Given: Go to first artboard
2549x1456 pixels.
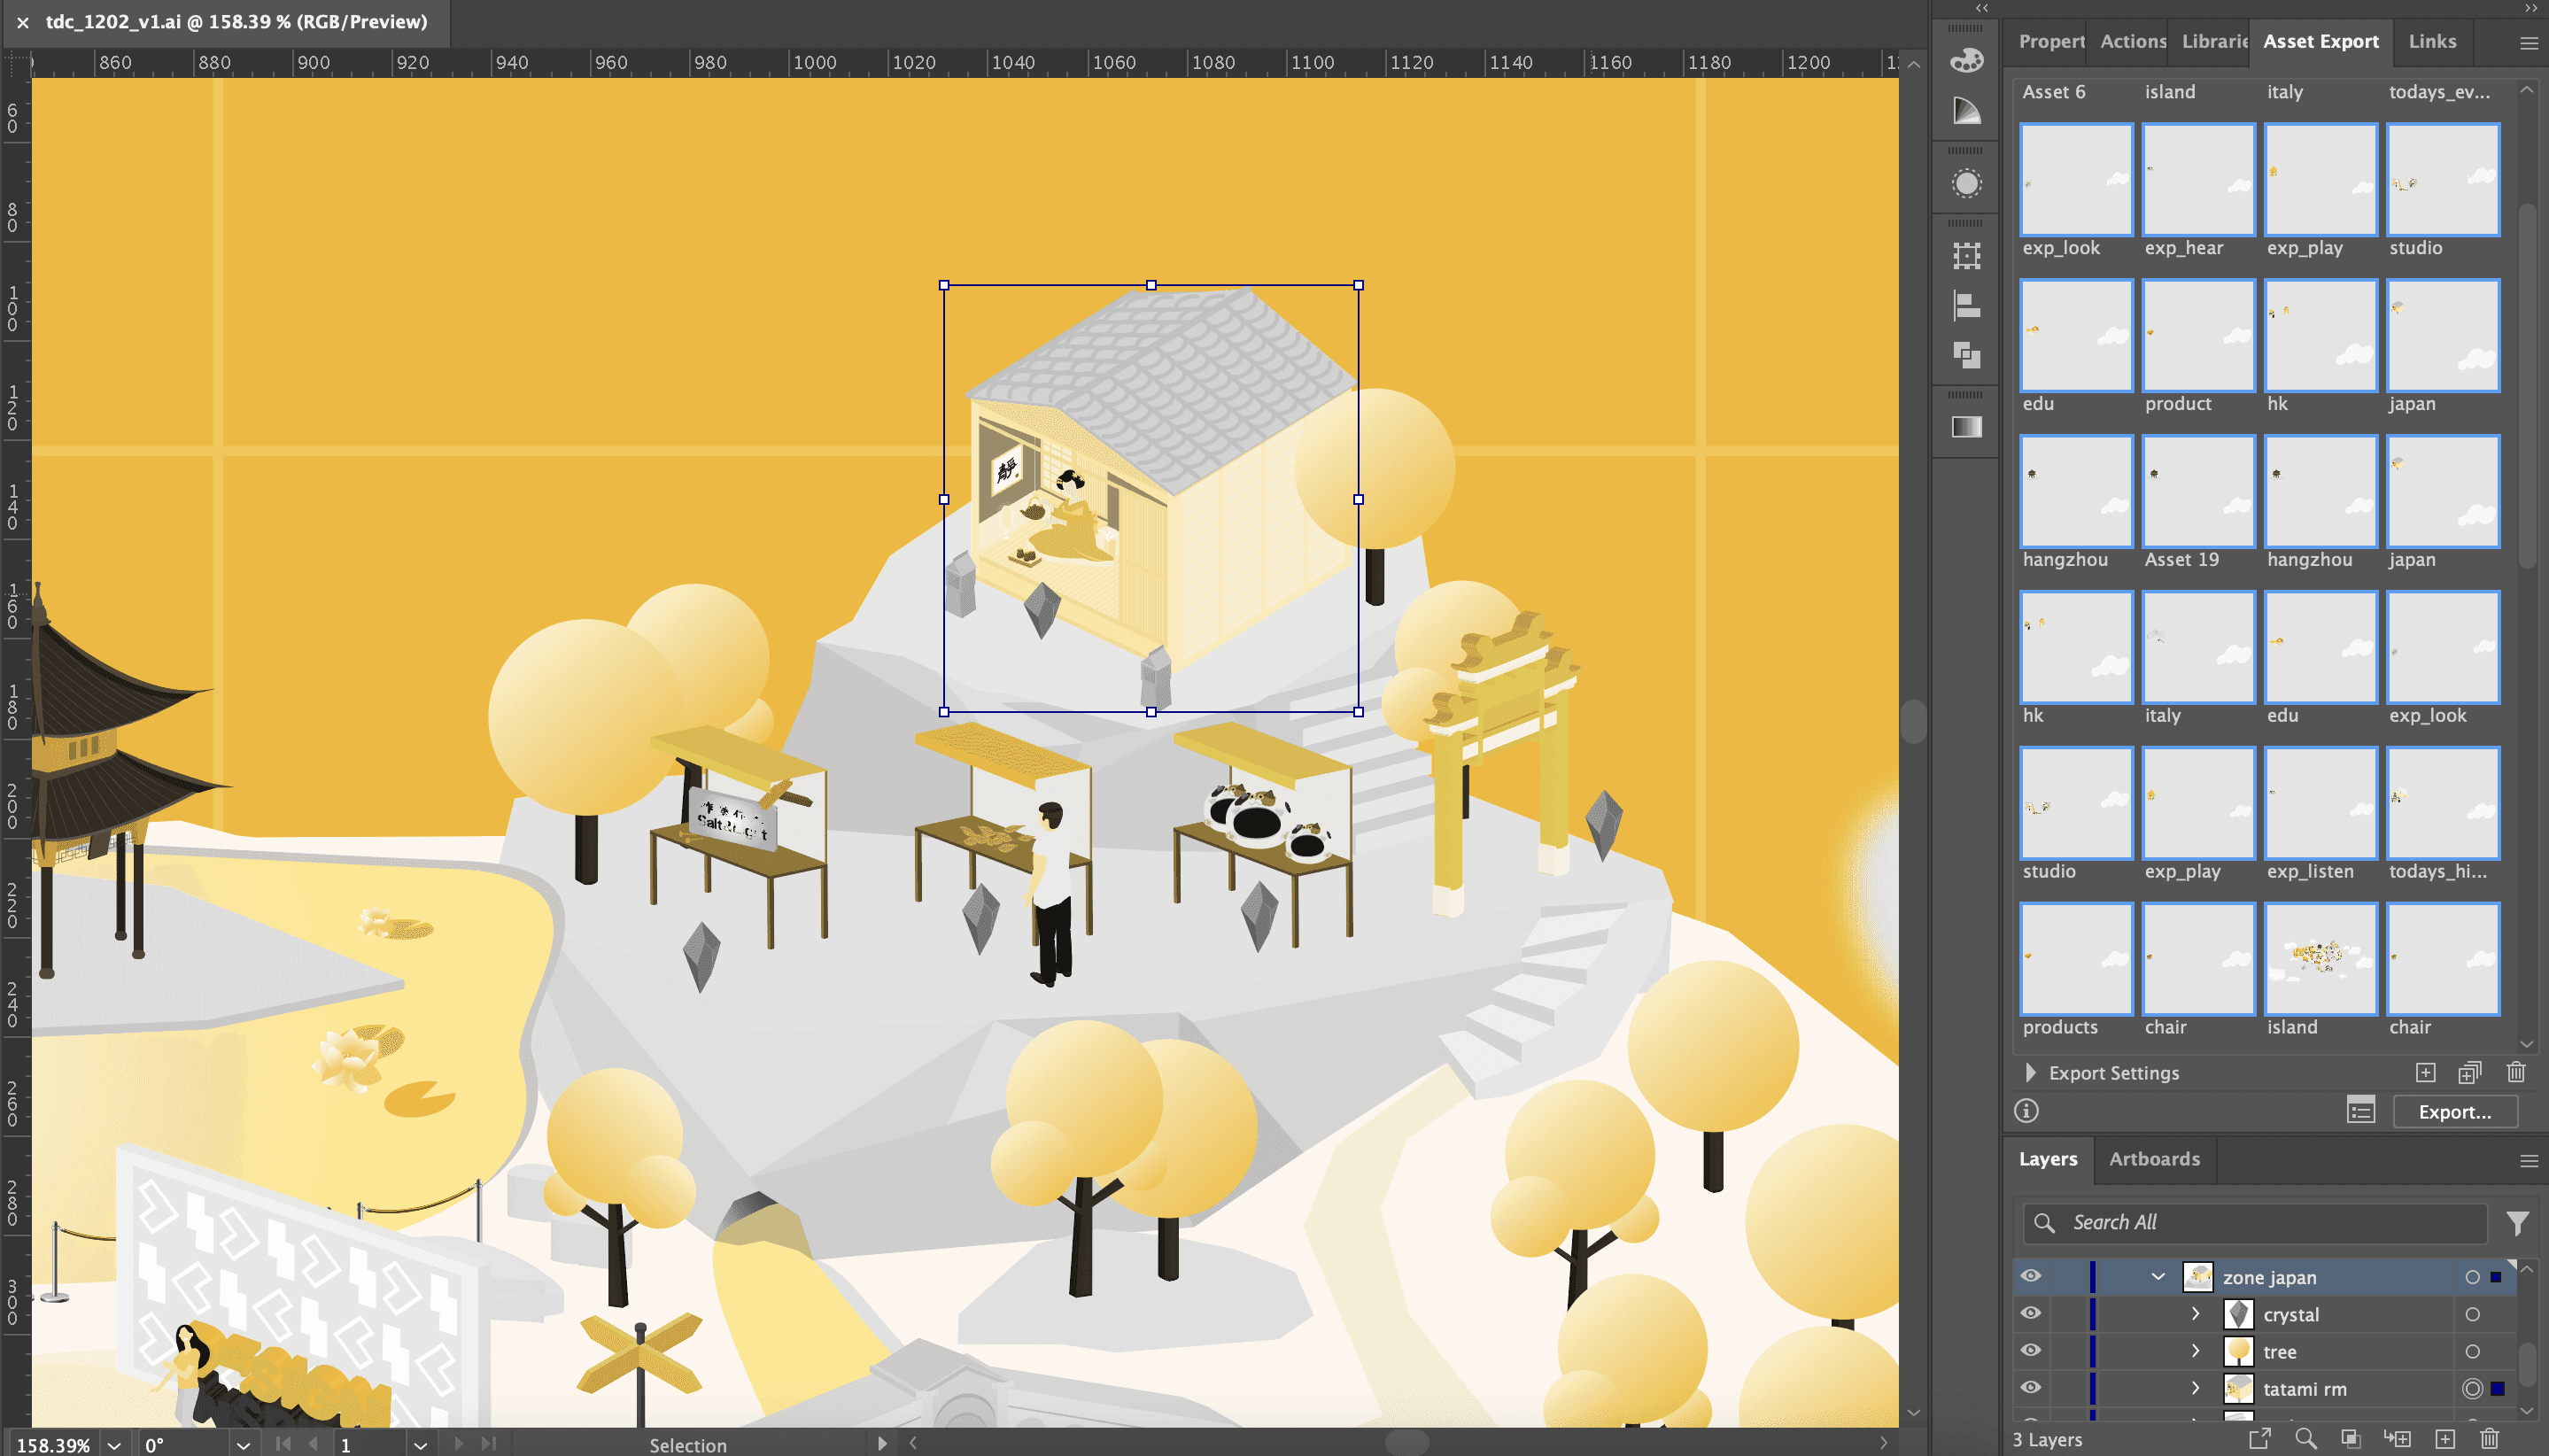Looking at the screenshot, I should point(283,1444).
